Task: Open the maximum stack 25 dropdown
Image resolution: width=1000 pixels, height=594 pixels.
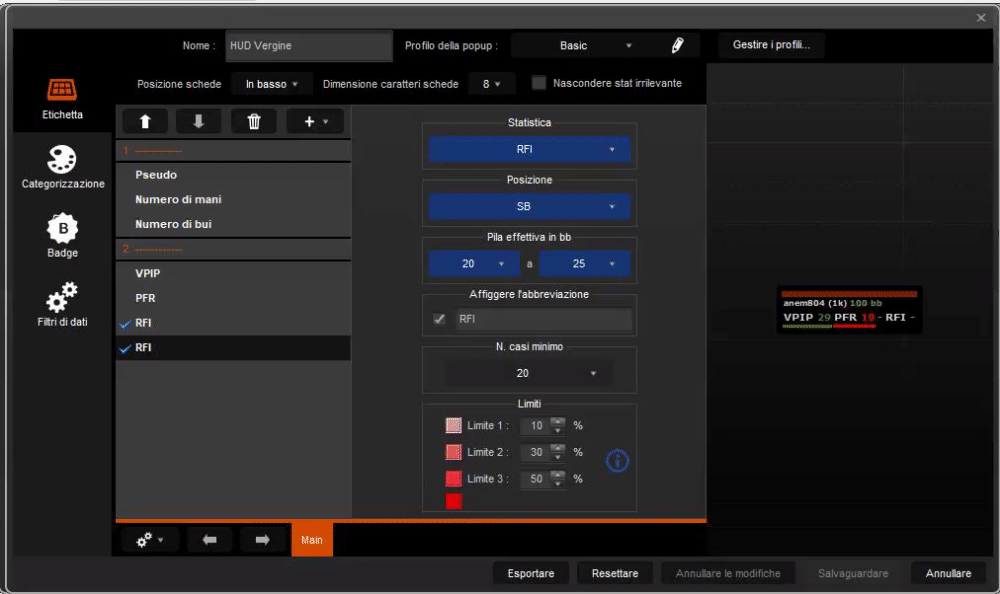Action: point(585,264)
